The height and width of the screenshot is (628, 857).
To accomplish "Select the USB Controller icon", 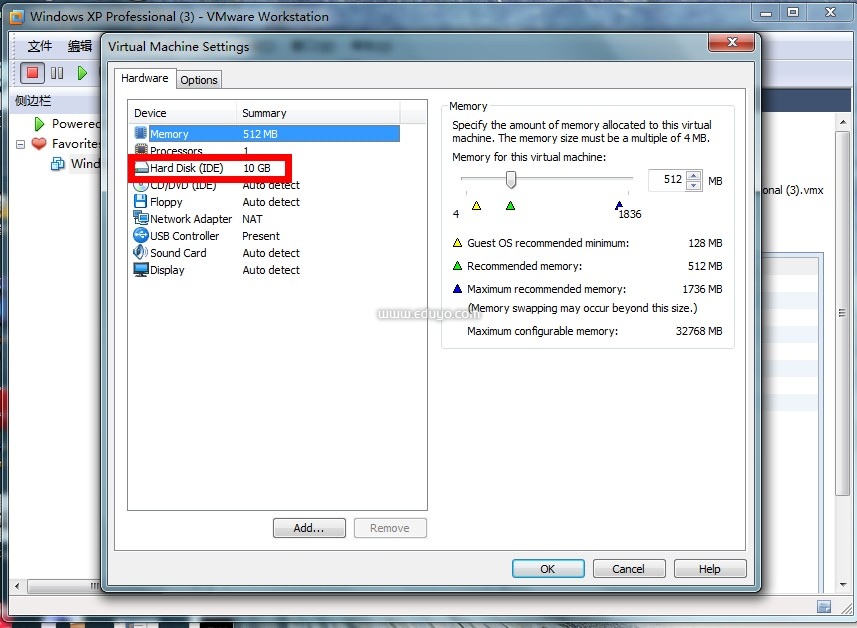I will tap(141, 236).
